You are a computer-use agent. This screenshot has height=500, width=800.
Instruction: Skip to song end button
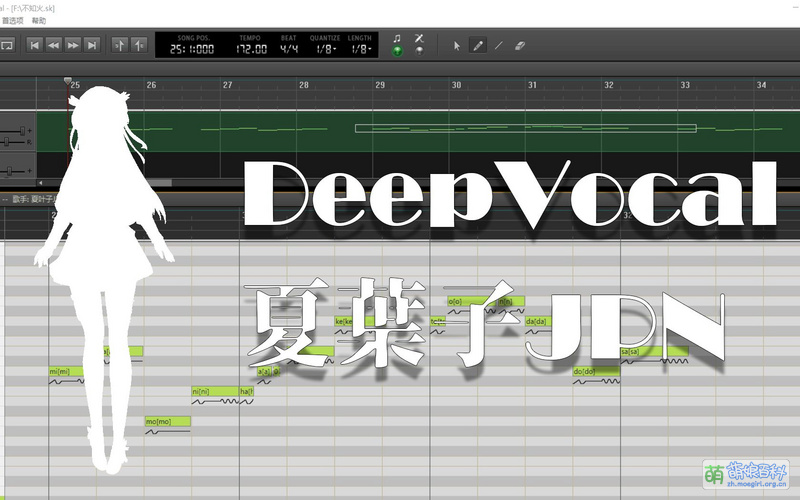point(92,45)
